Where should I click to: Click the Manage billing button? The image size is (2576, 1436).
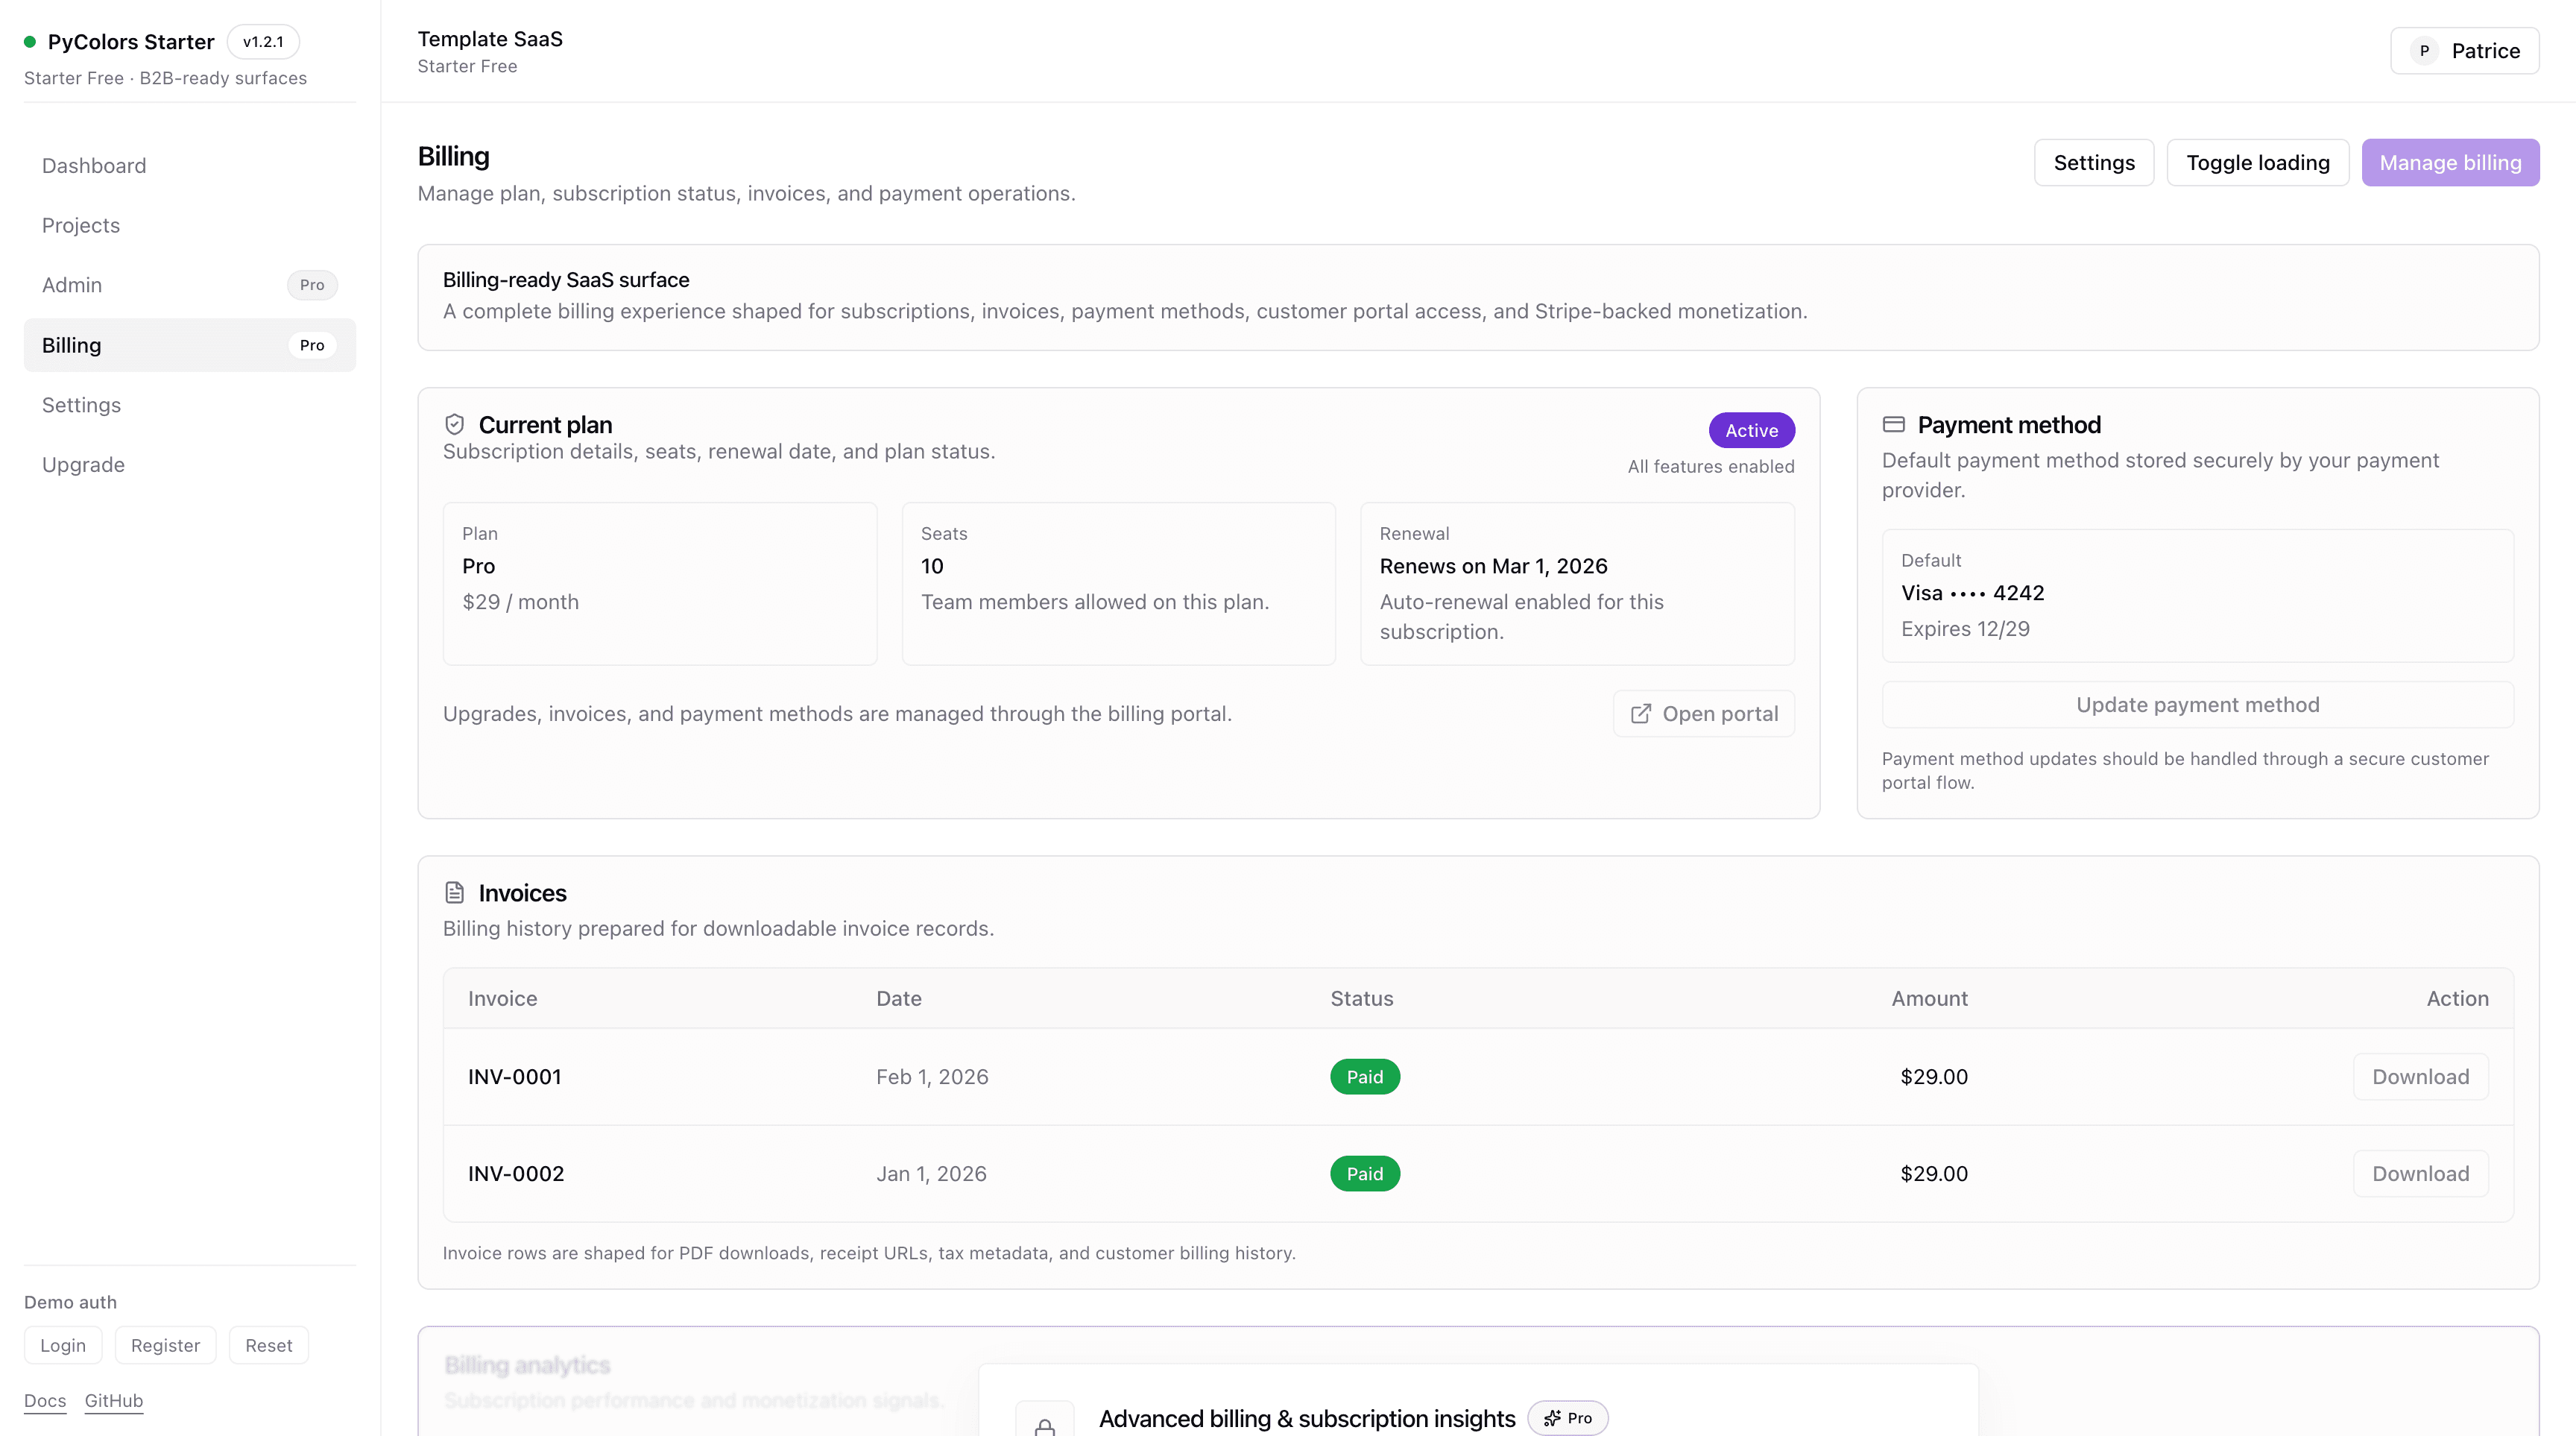click(x=2450, y=163)
